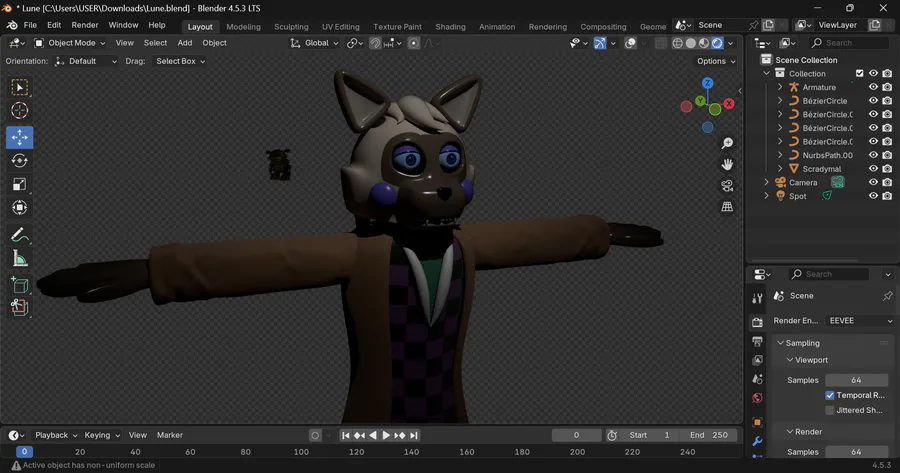This screenshot has width=900, height=473.
Task: Switch to wireframe viewport shading
Action: [677, 43]
